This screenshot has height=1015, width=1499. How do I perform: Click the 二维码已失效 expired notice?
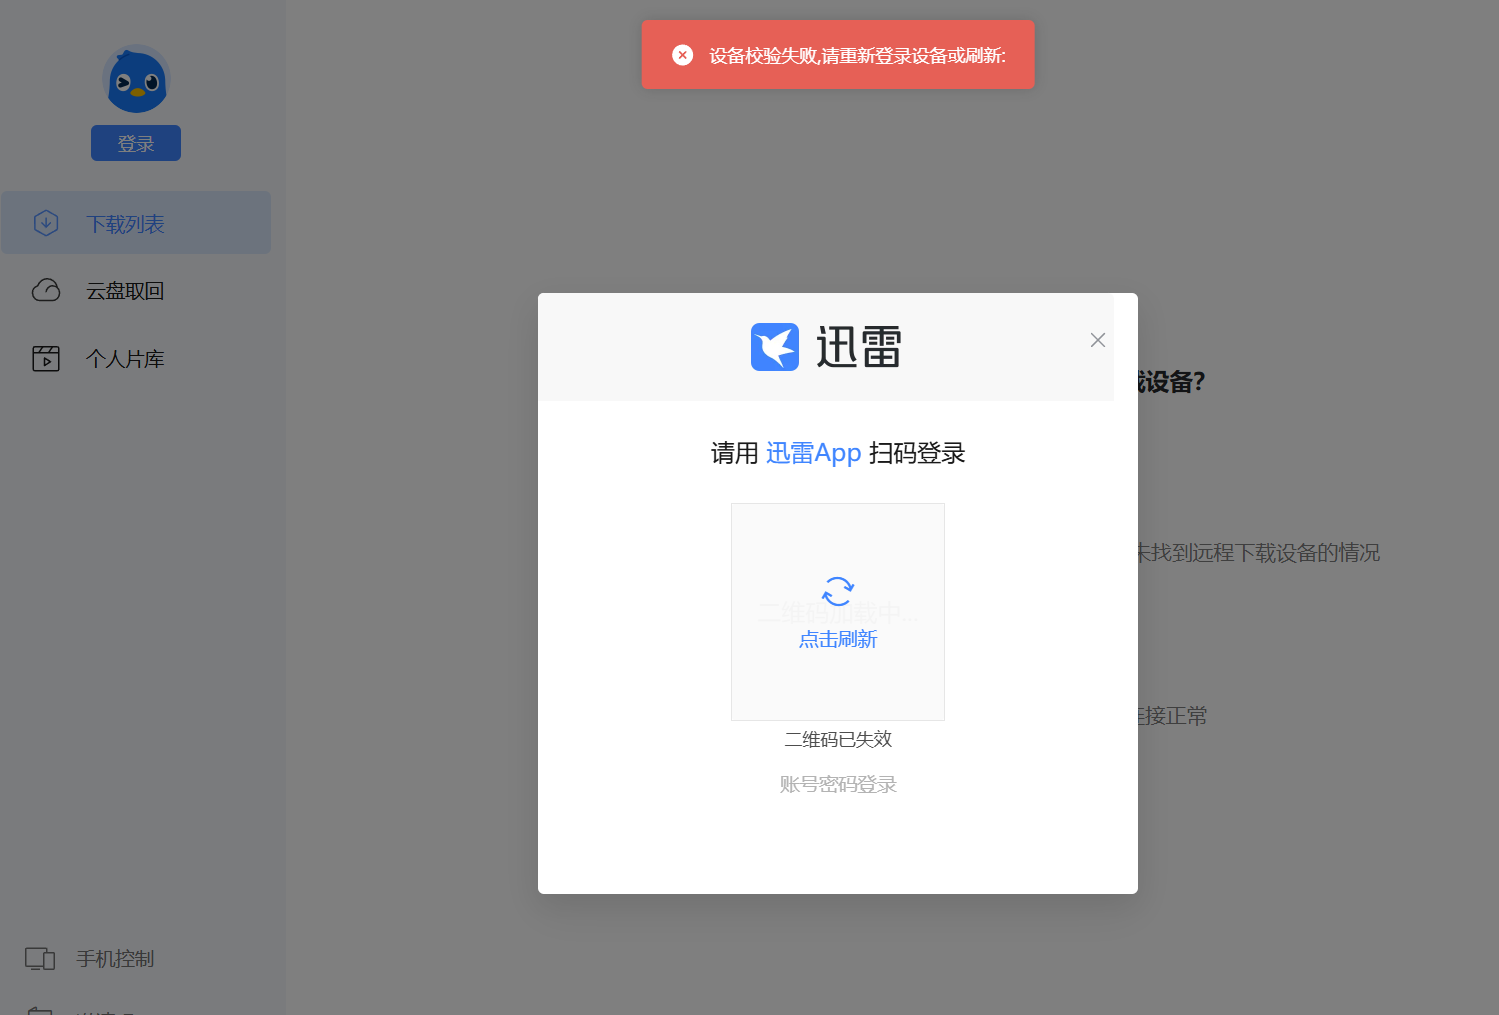838,739
